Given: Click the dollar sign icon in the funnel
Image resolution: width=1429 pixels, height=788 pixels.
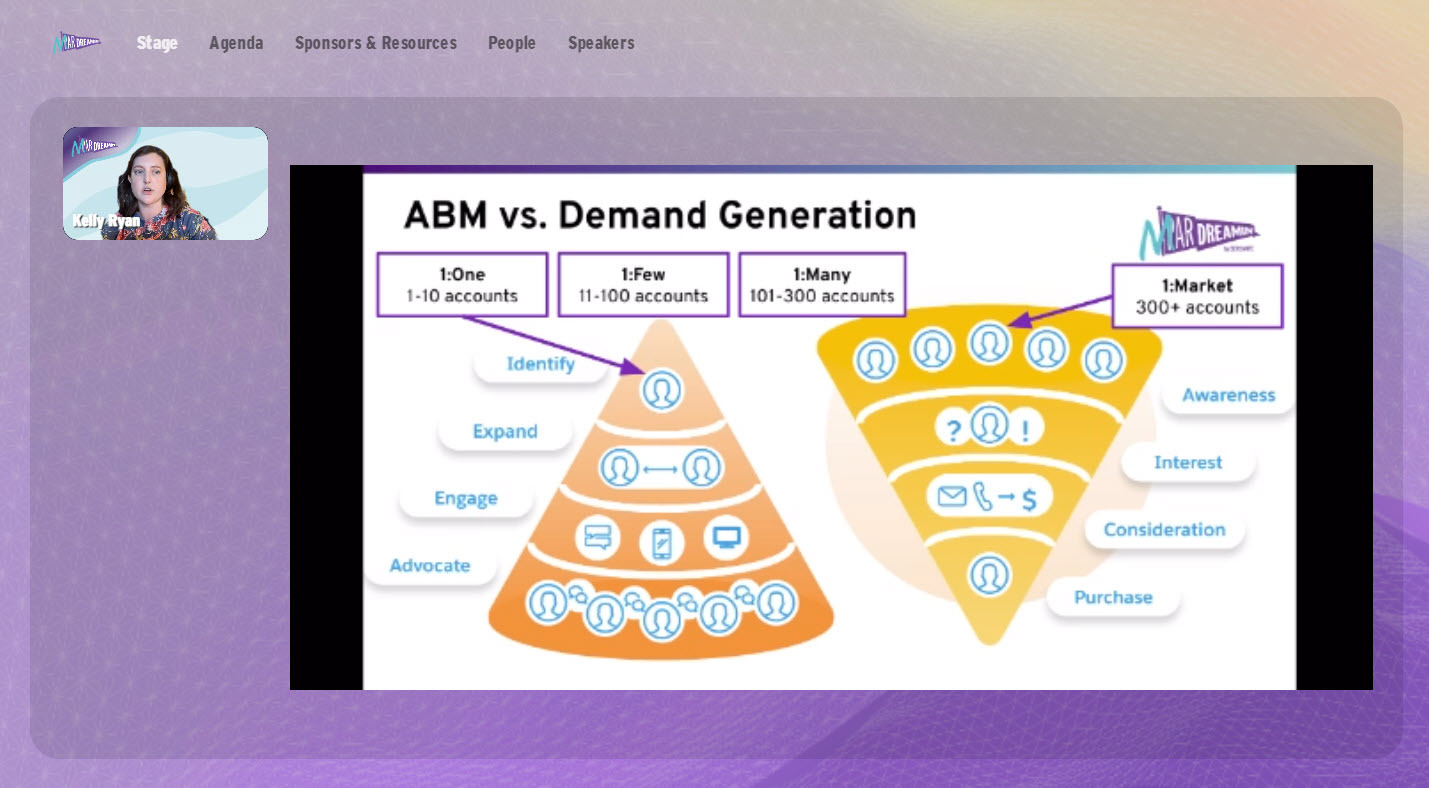Looking at the screenshot, I should (x=1029, y=497).
